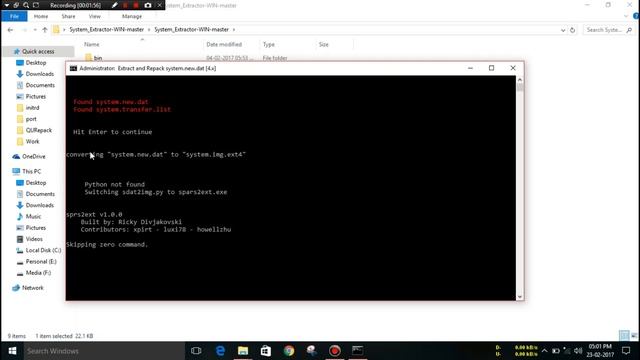640x360 pixels.
Task: Click first System_Extractor-WIN-master breadcrumb
Action: (107, 30)
